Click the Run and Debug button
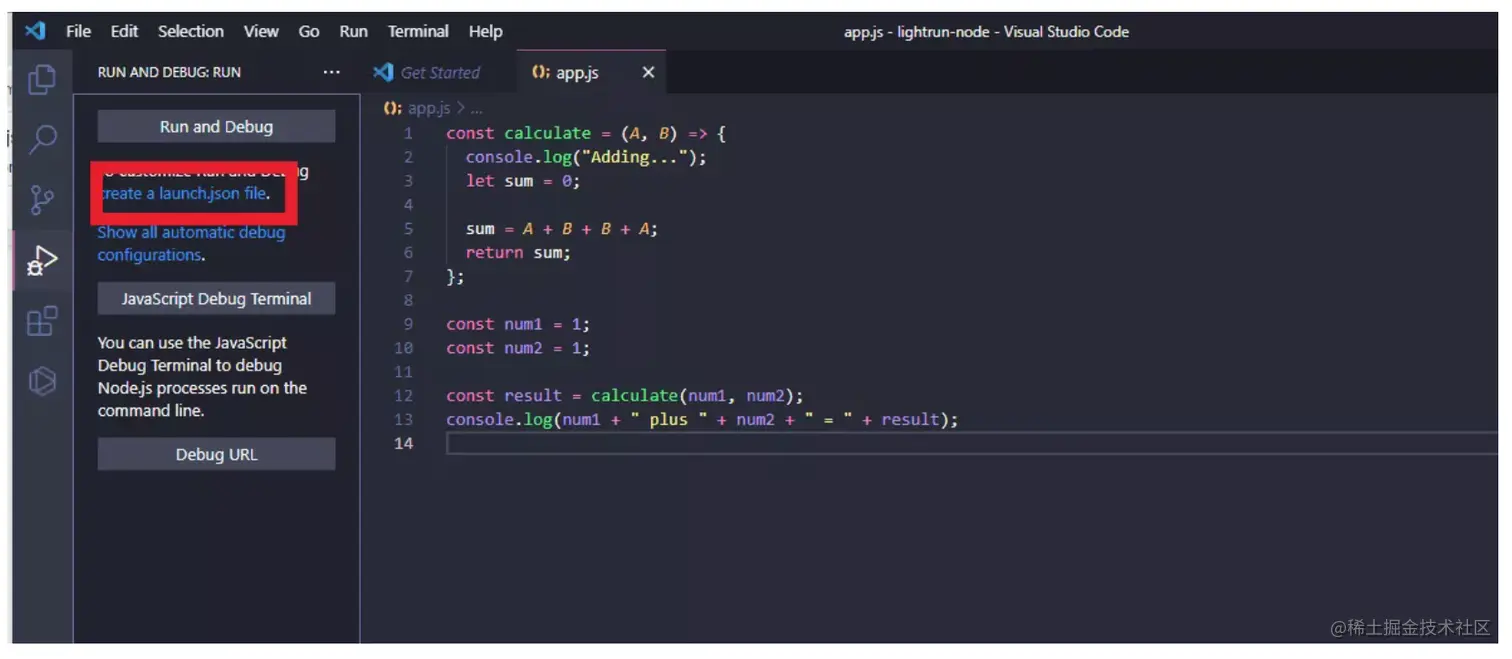The height and width of the screenshot is (659, 1512). 216,127
